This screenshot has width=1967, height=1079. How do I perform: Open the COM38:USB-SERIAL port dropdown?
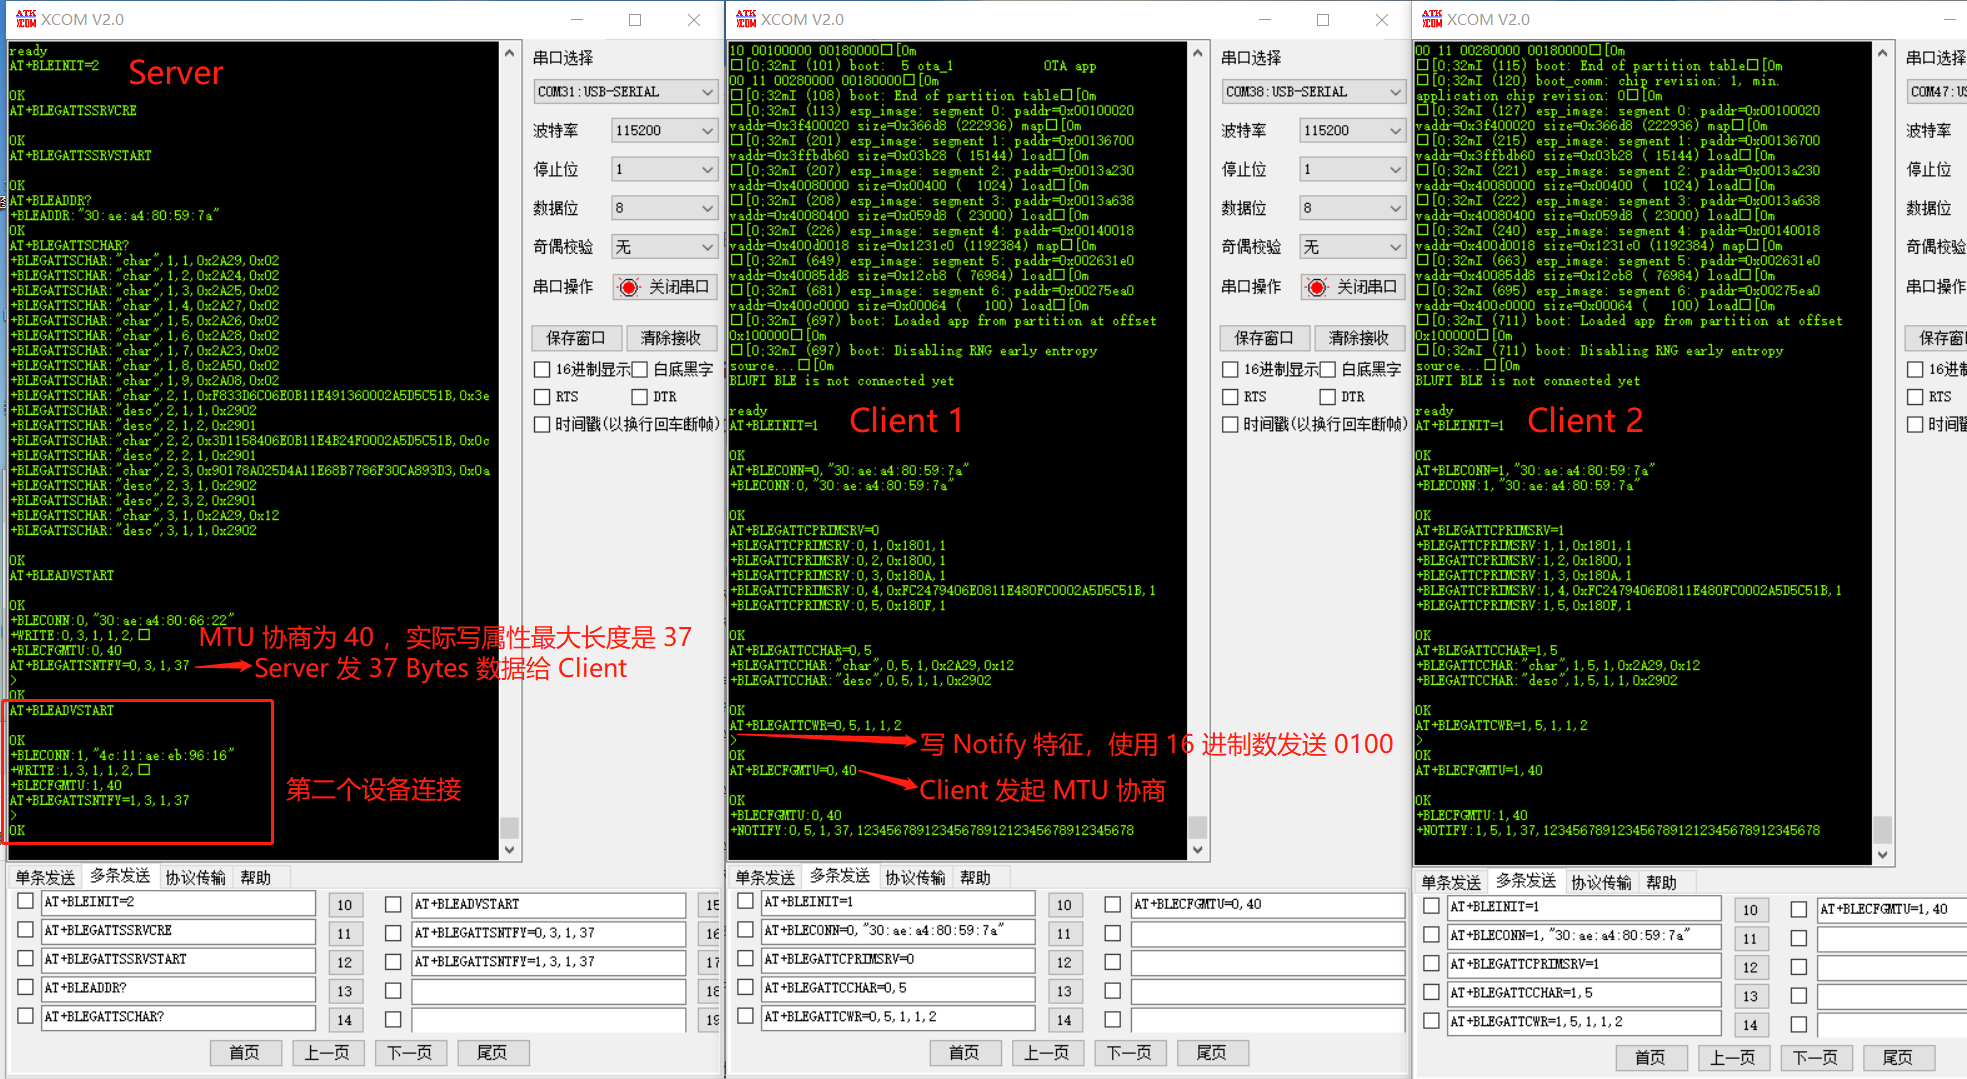click(x=1314, y=92)
